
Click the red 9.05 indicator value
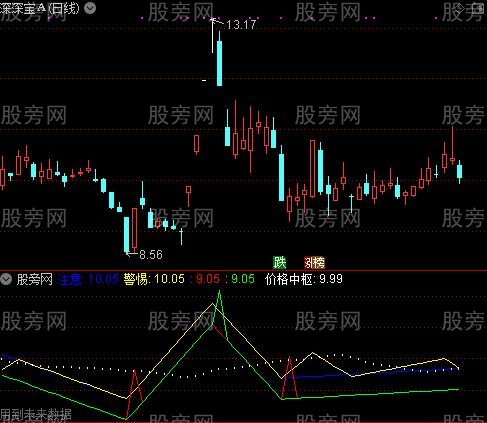pyautogui.click(x=208, y=279)
